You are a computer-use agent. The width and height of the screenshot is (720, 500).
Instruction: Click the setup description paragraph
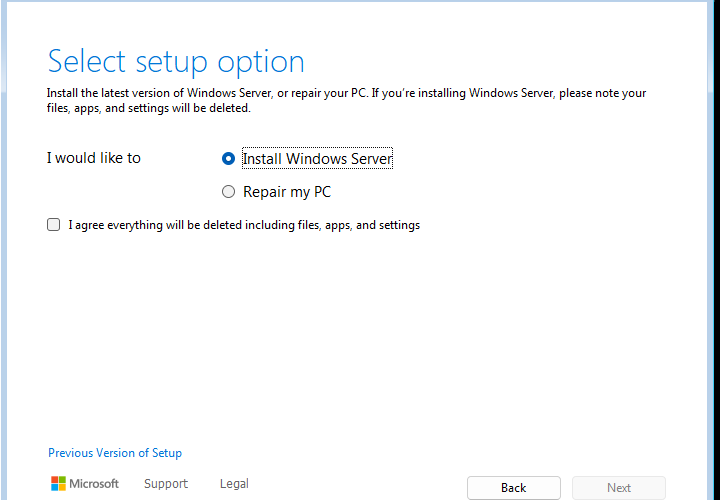point(346,101)
